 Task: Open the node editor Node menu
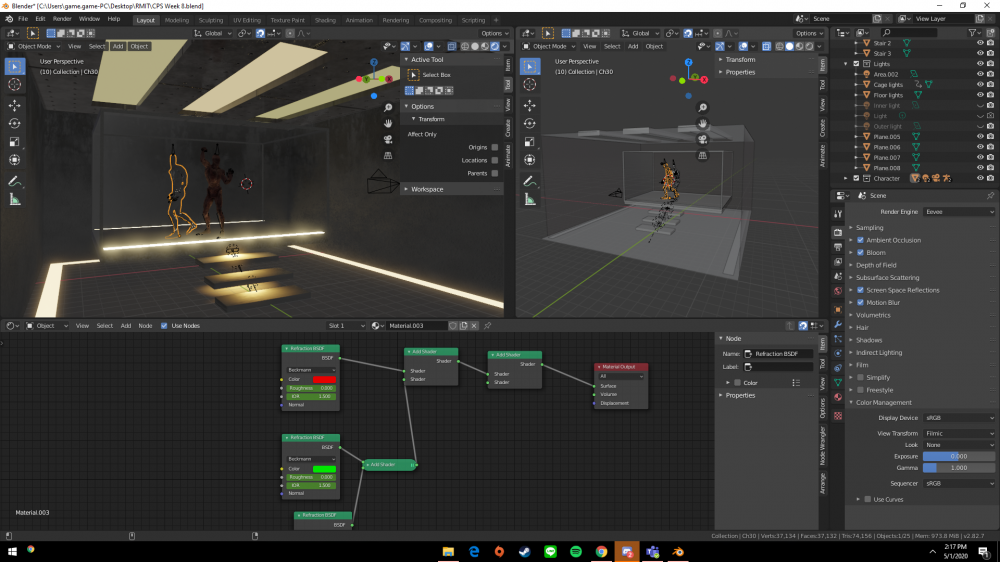[x=145, y=326]
